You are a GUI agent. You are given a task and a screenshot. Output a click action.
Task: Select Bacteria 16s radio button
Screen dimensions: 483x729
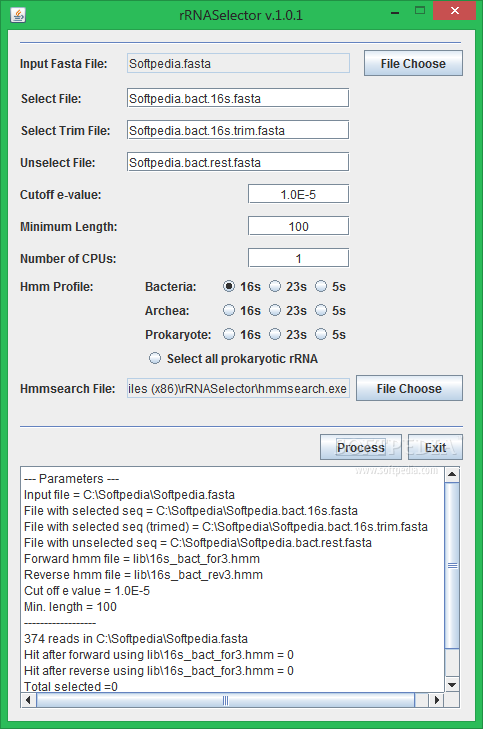pyautogui.click(x=229, y=286)
